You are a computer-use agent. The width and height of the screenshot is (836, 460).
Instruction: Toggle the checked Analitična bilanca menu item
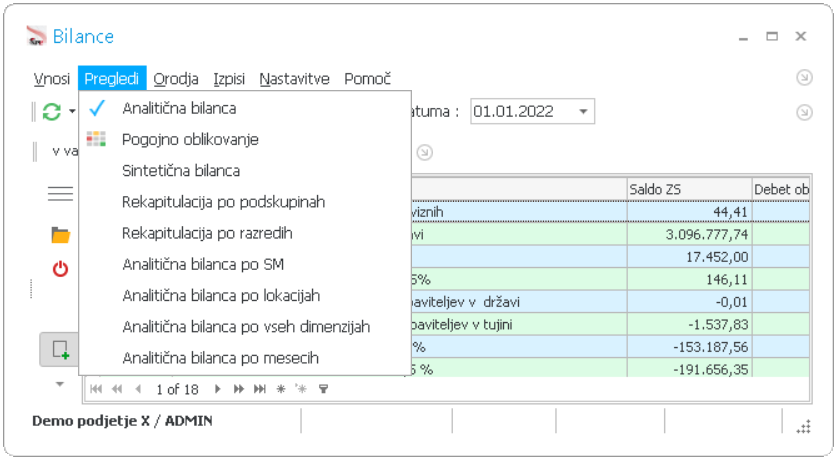point(245,108)
